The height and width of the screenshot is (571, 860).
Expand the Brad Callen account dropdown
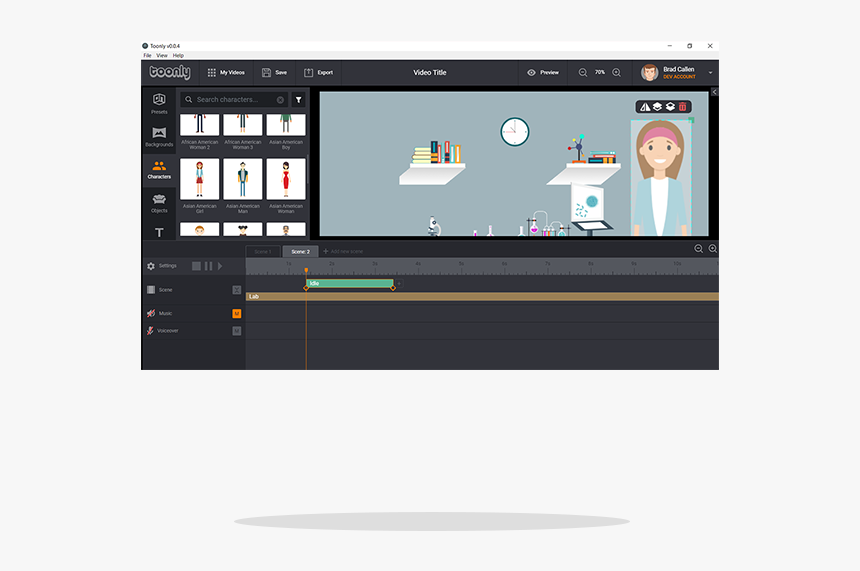[x=710, y=73]
